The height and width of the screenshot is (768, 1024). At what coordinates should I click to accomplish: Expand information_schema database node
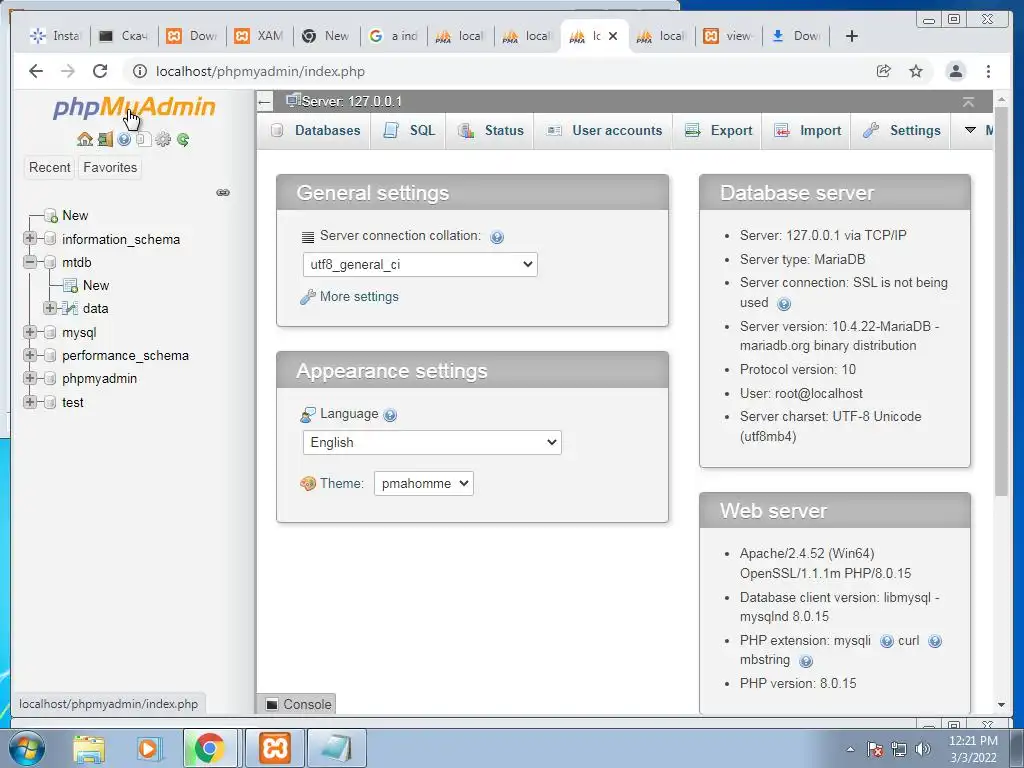pyautogui.click(x=29, y=238)
